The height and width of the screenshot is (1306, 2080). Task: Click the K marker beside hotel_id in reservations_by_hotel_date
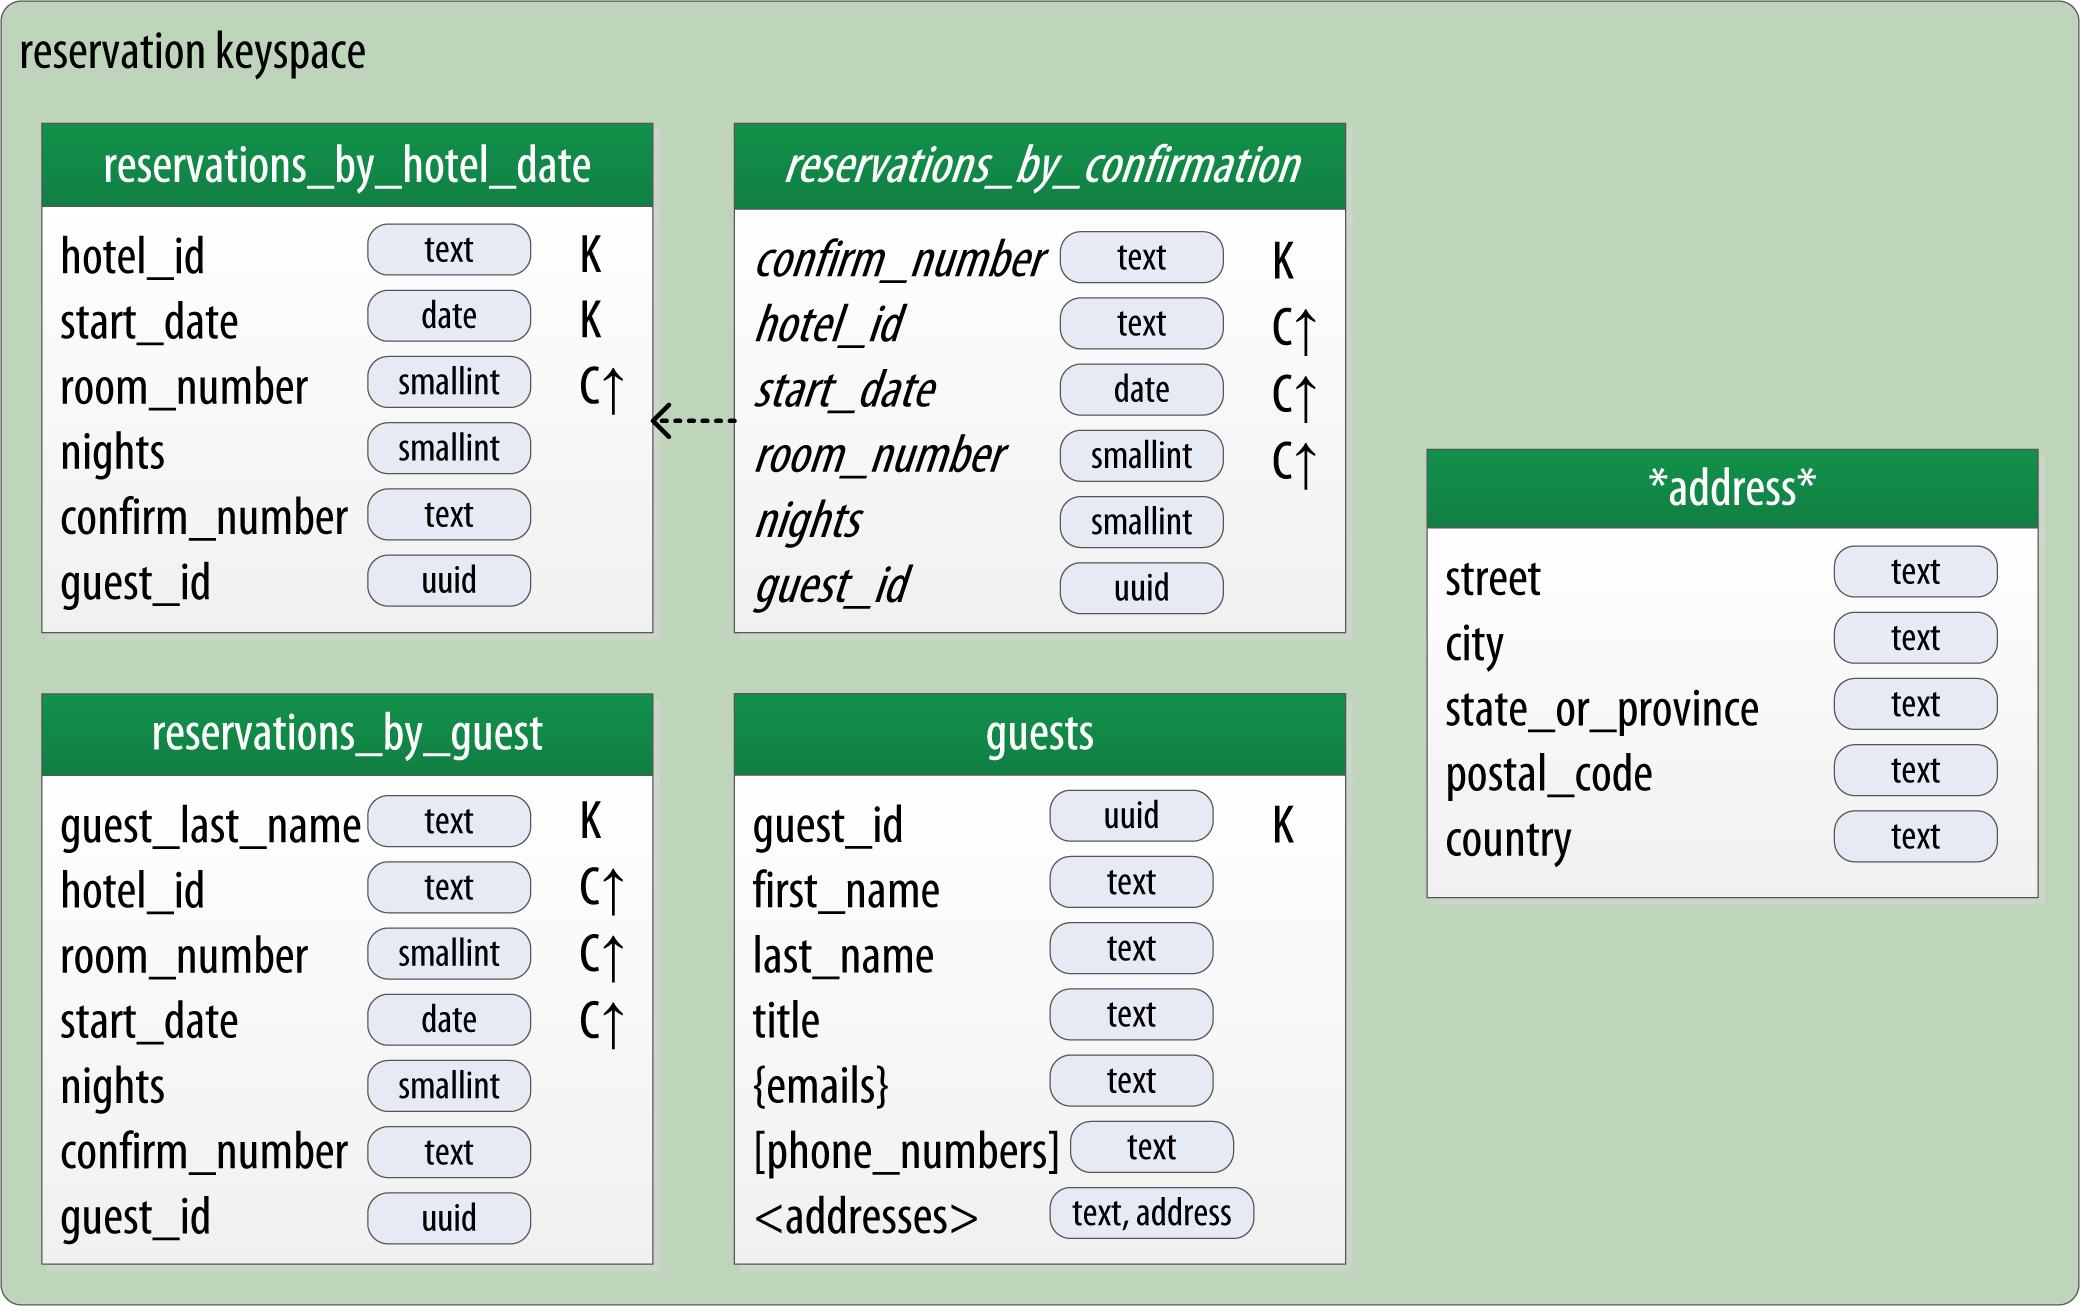click(x=590, y=255)
